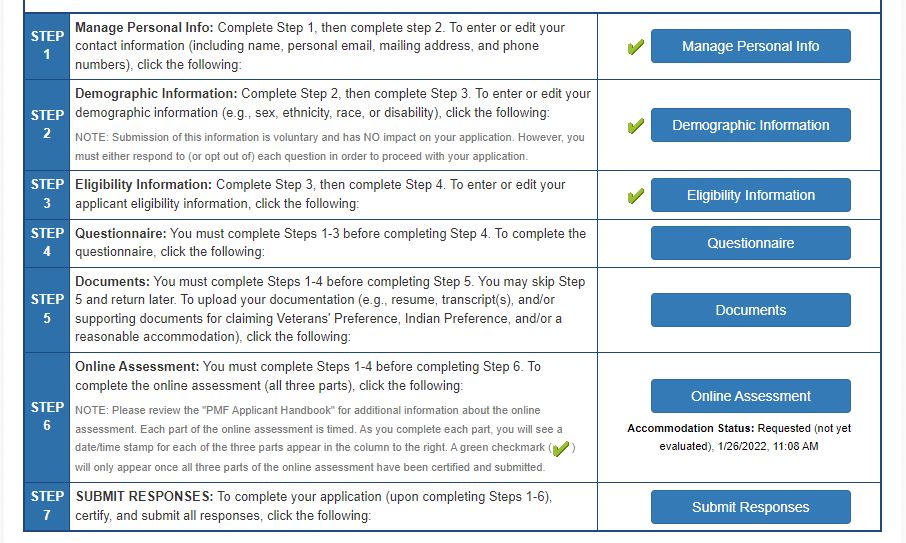Select the STEP 4 label cell
906x543 pixels.
pos(47,243)
